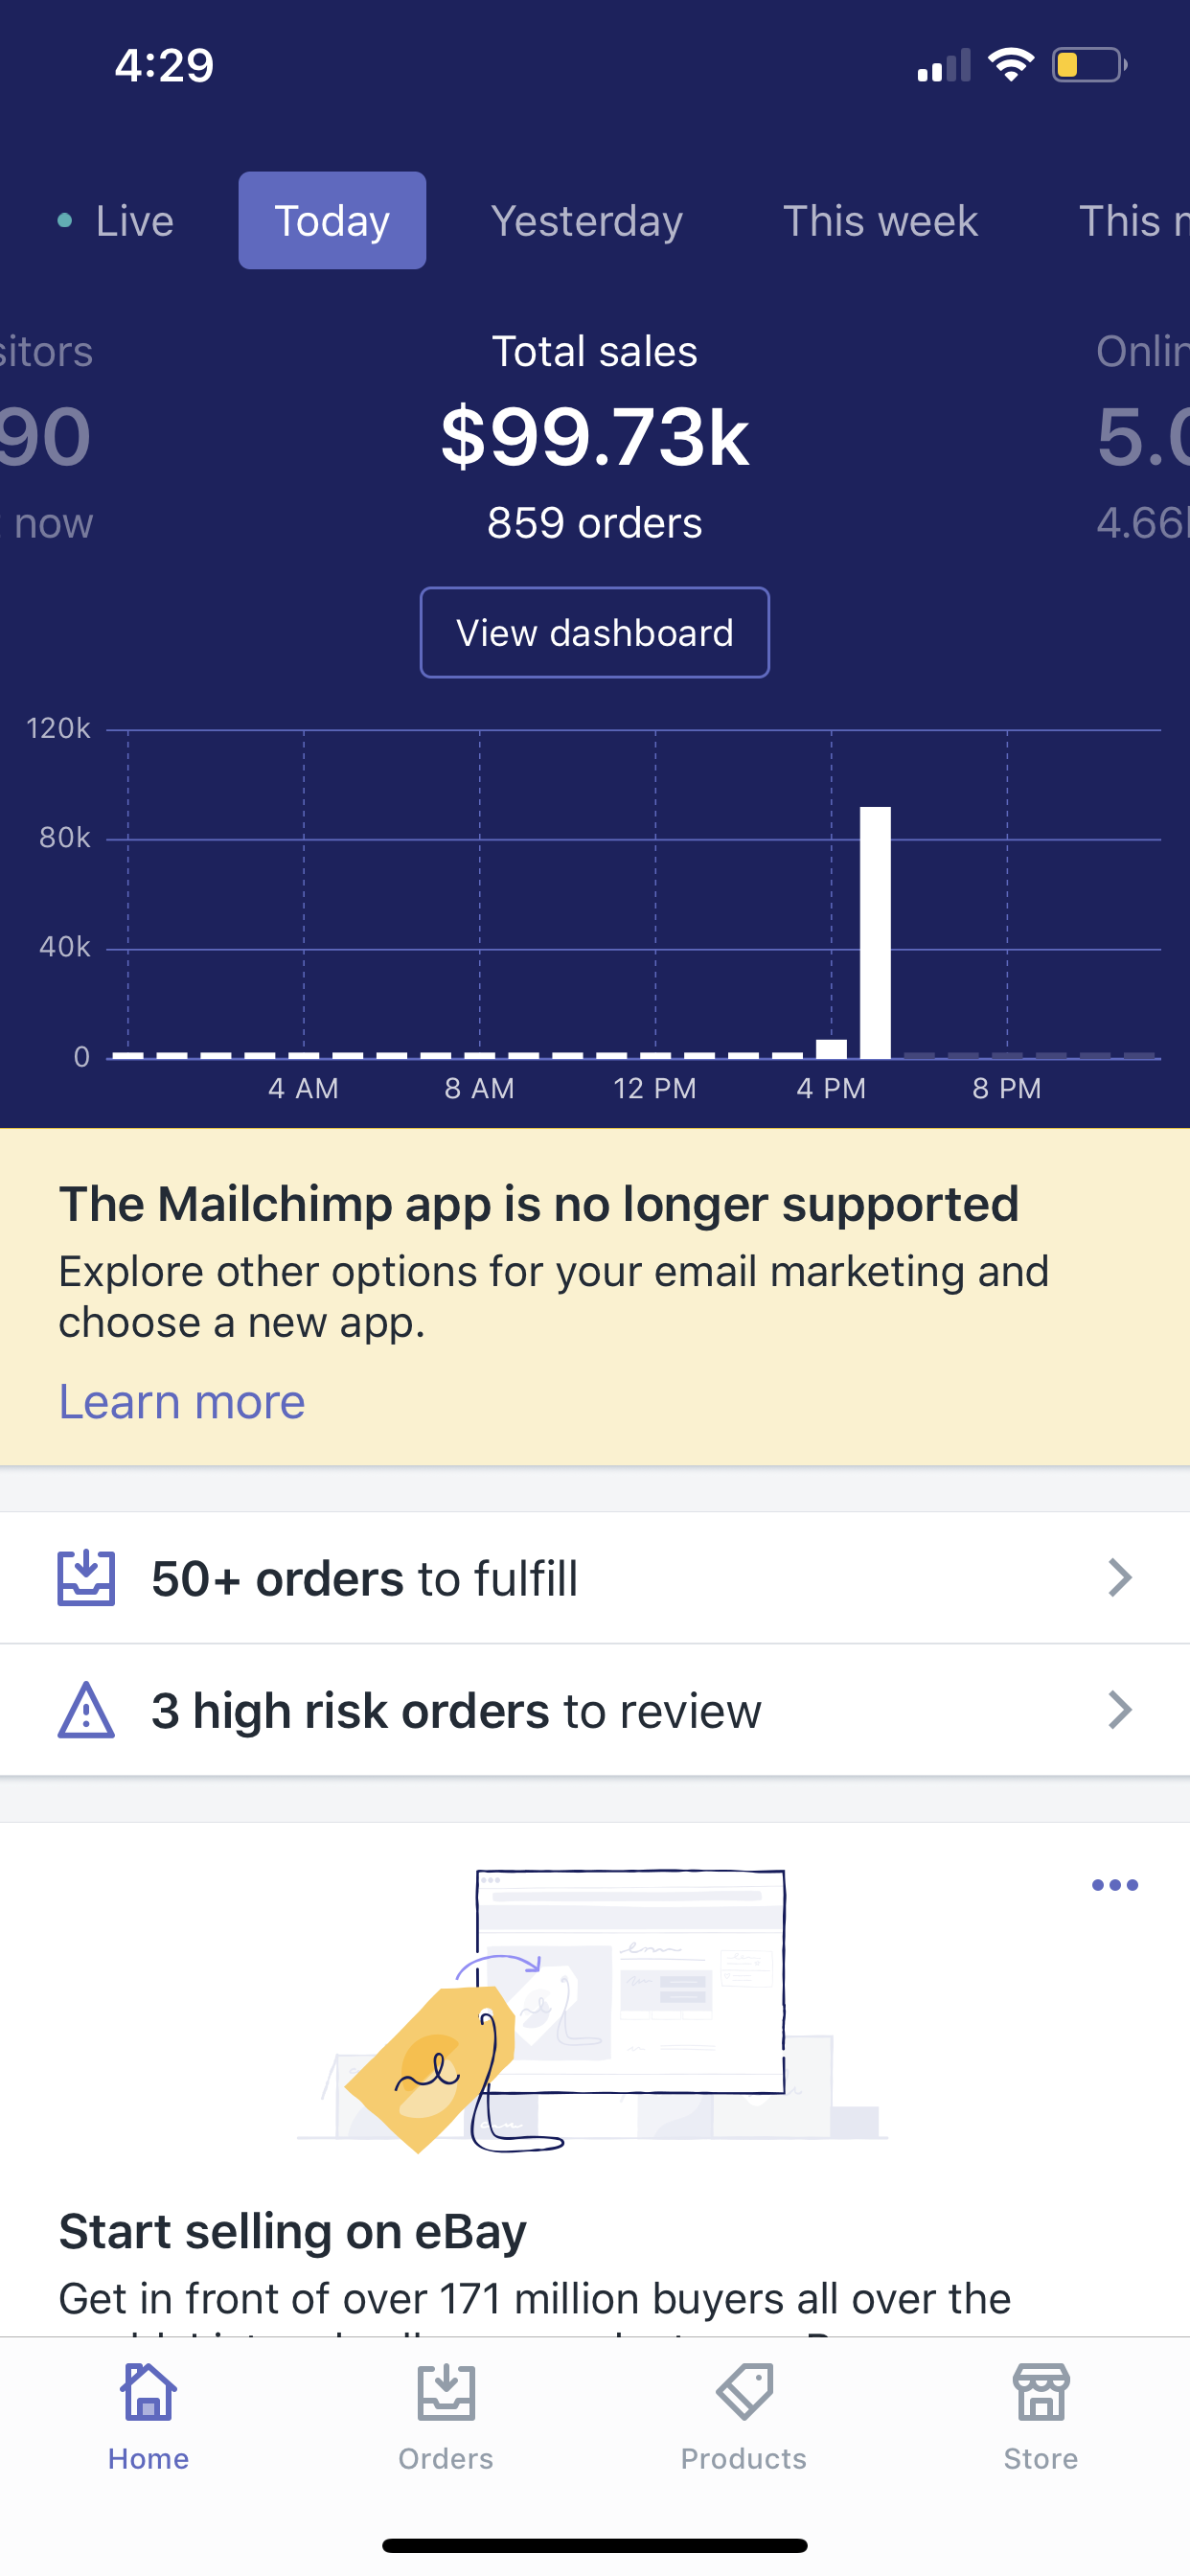Expand the high risk orders chevron
The image size is (1190, 2576).
(1120, 1710)
